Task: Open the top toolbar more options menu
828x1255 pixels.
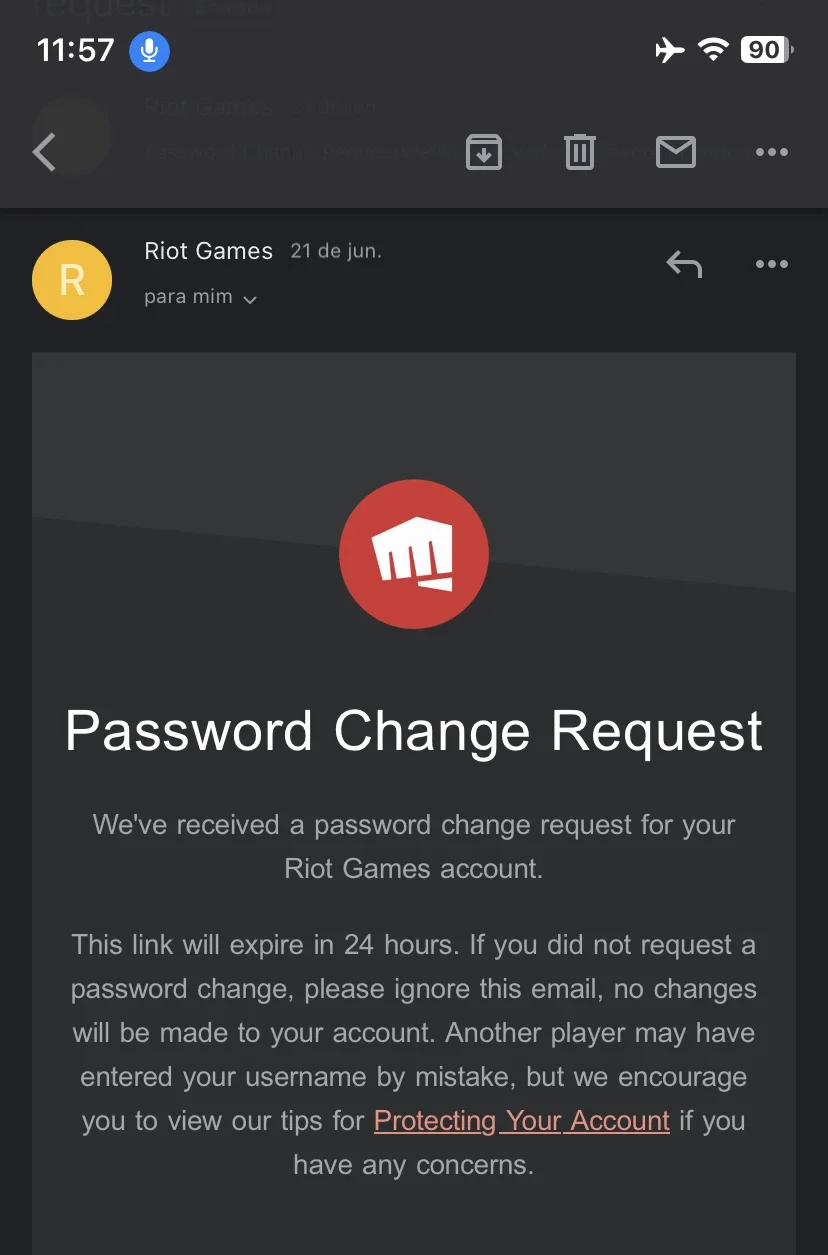Action: tap(772, 153)
